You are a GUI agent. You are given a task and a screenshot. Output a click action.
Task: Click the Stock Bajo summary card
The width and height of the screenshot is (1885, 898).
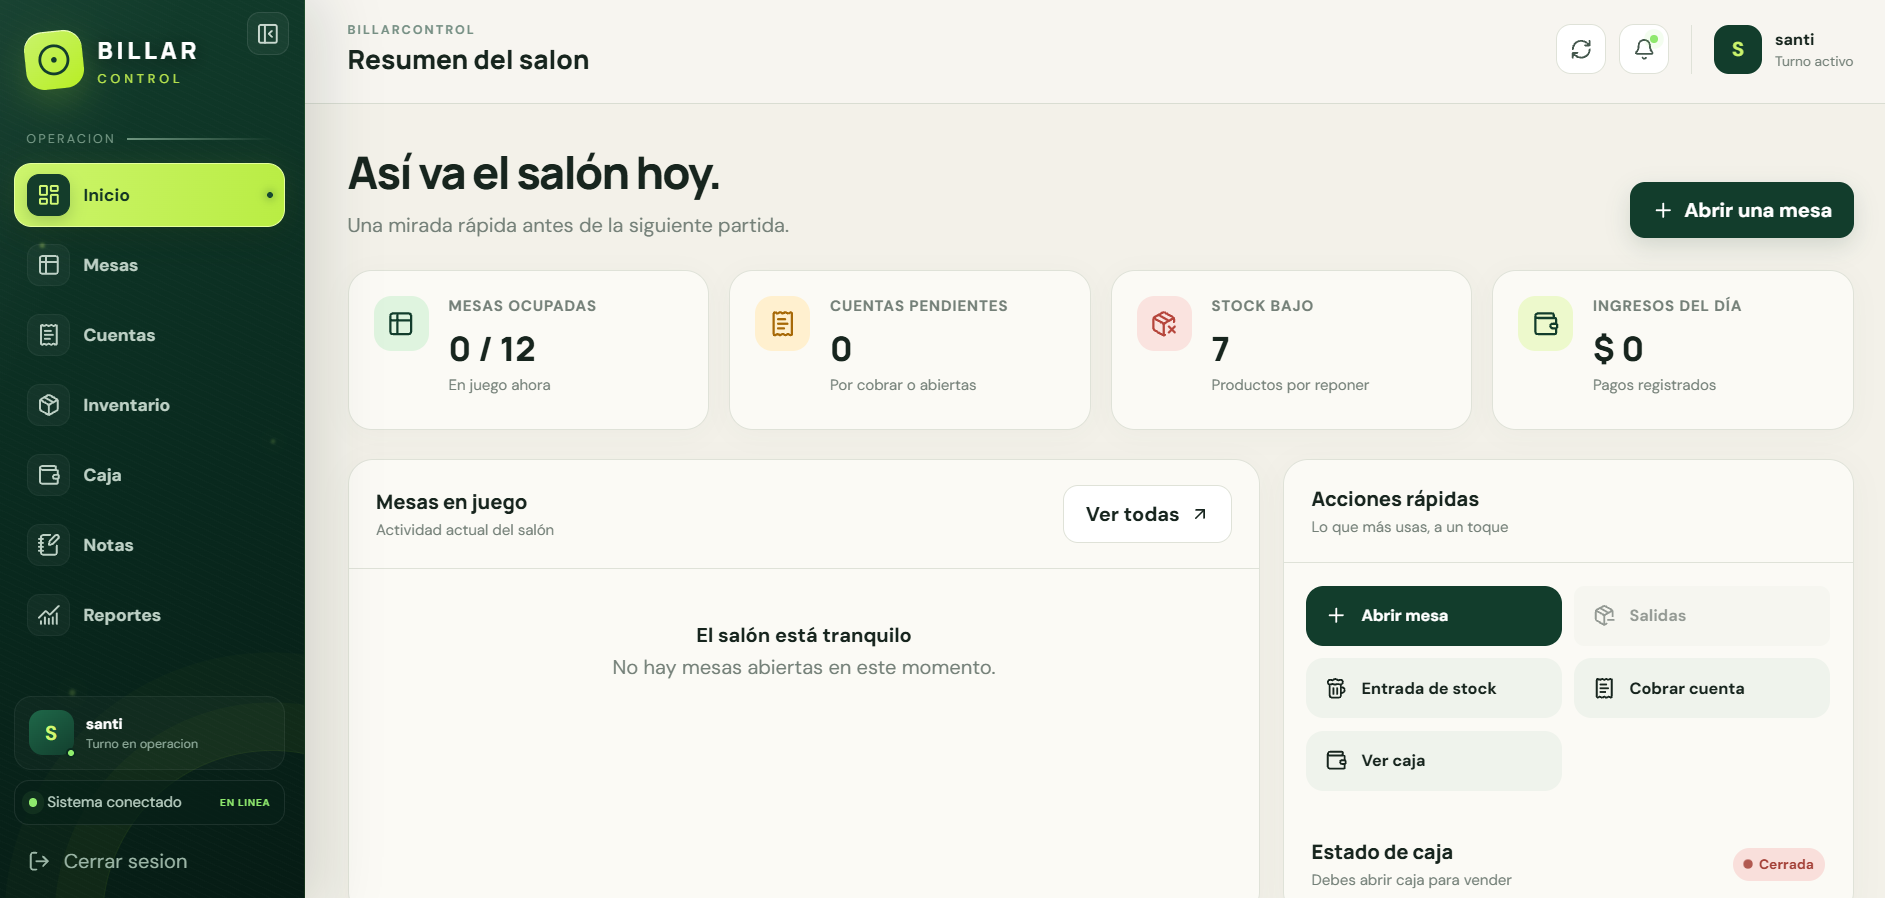point(1291,350)
